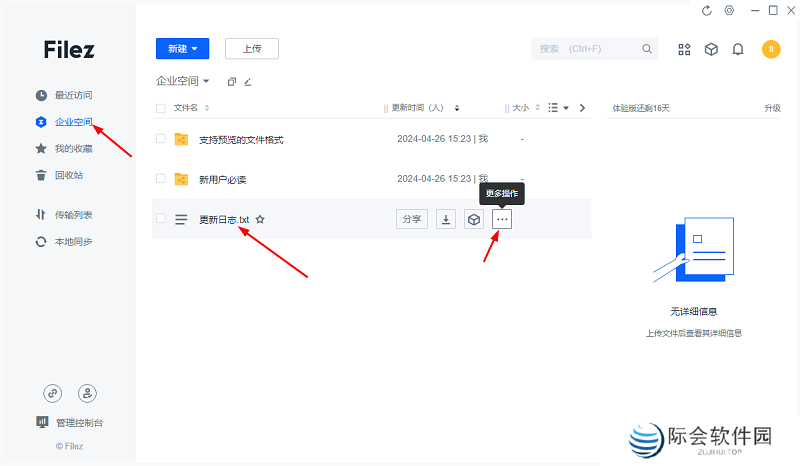Image resolution: width=800 pixels, height=466 pixels.
Task: Select Enterprise Space (企业空间) in sidebar
Action: pyautogui.click(x=64, y=121)
